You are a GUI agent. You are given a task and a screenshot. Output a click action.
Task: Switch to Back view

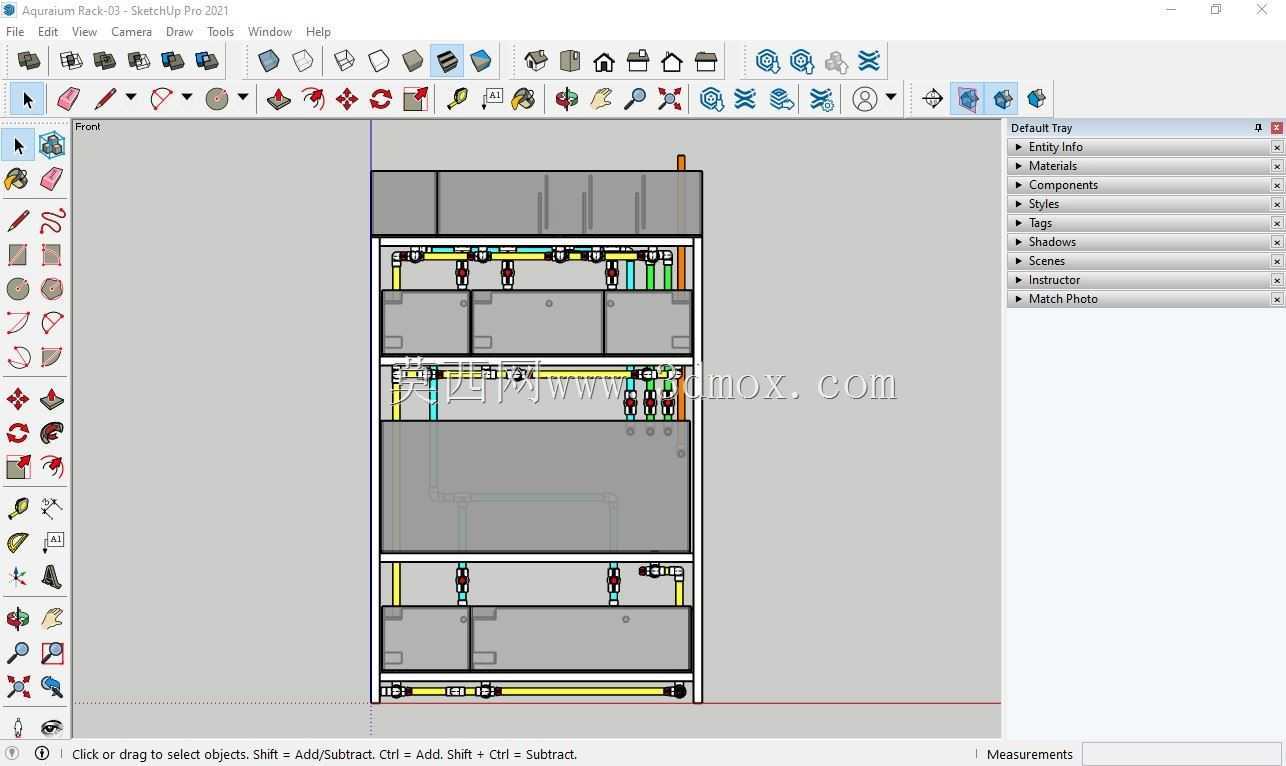coord(672,61)
